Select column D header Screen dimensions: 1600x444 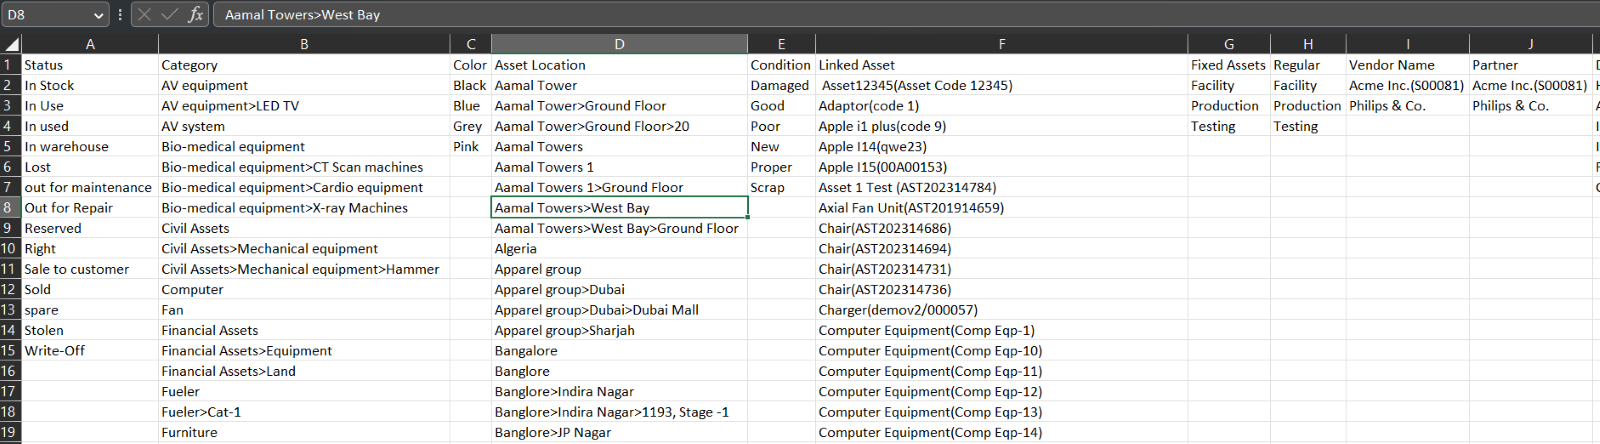click(619, 44)
